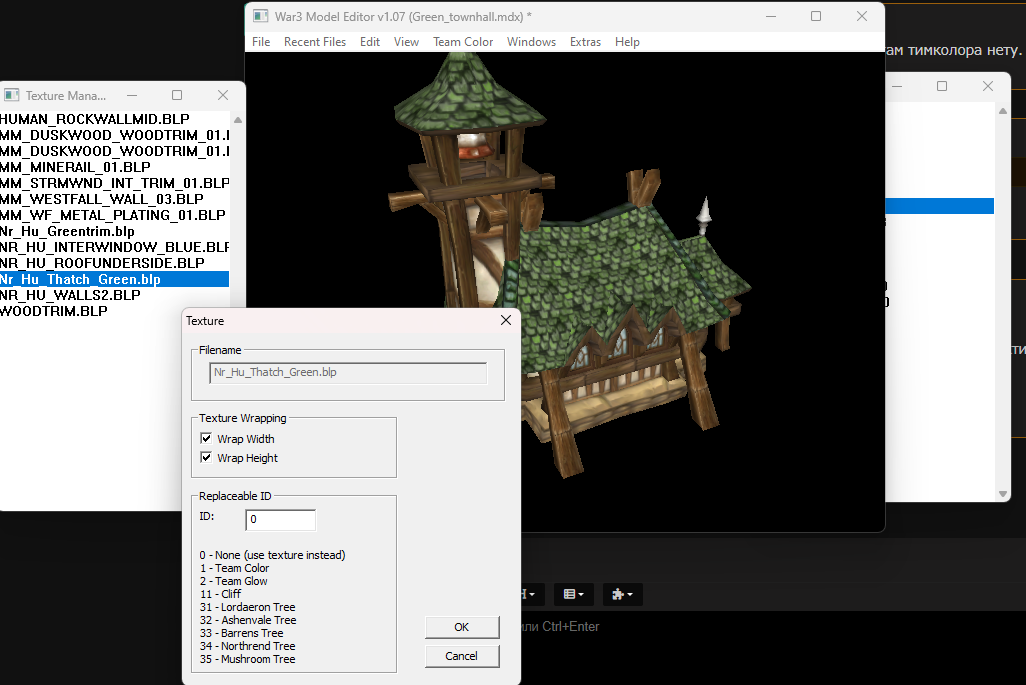
Task: Close the Texture dialog with the X
Action: pos(506,320)
